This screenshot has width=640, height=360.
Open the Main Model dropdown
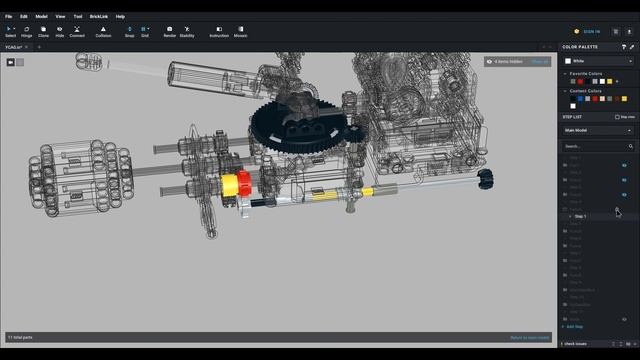[x=598, y=131]
